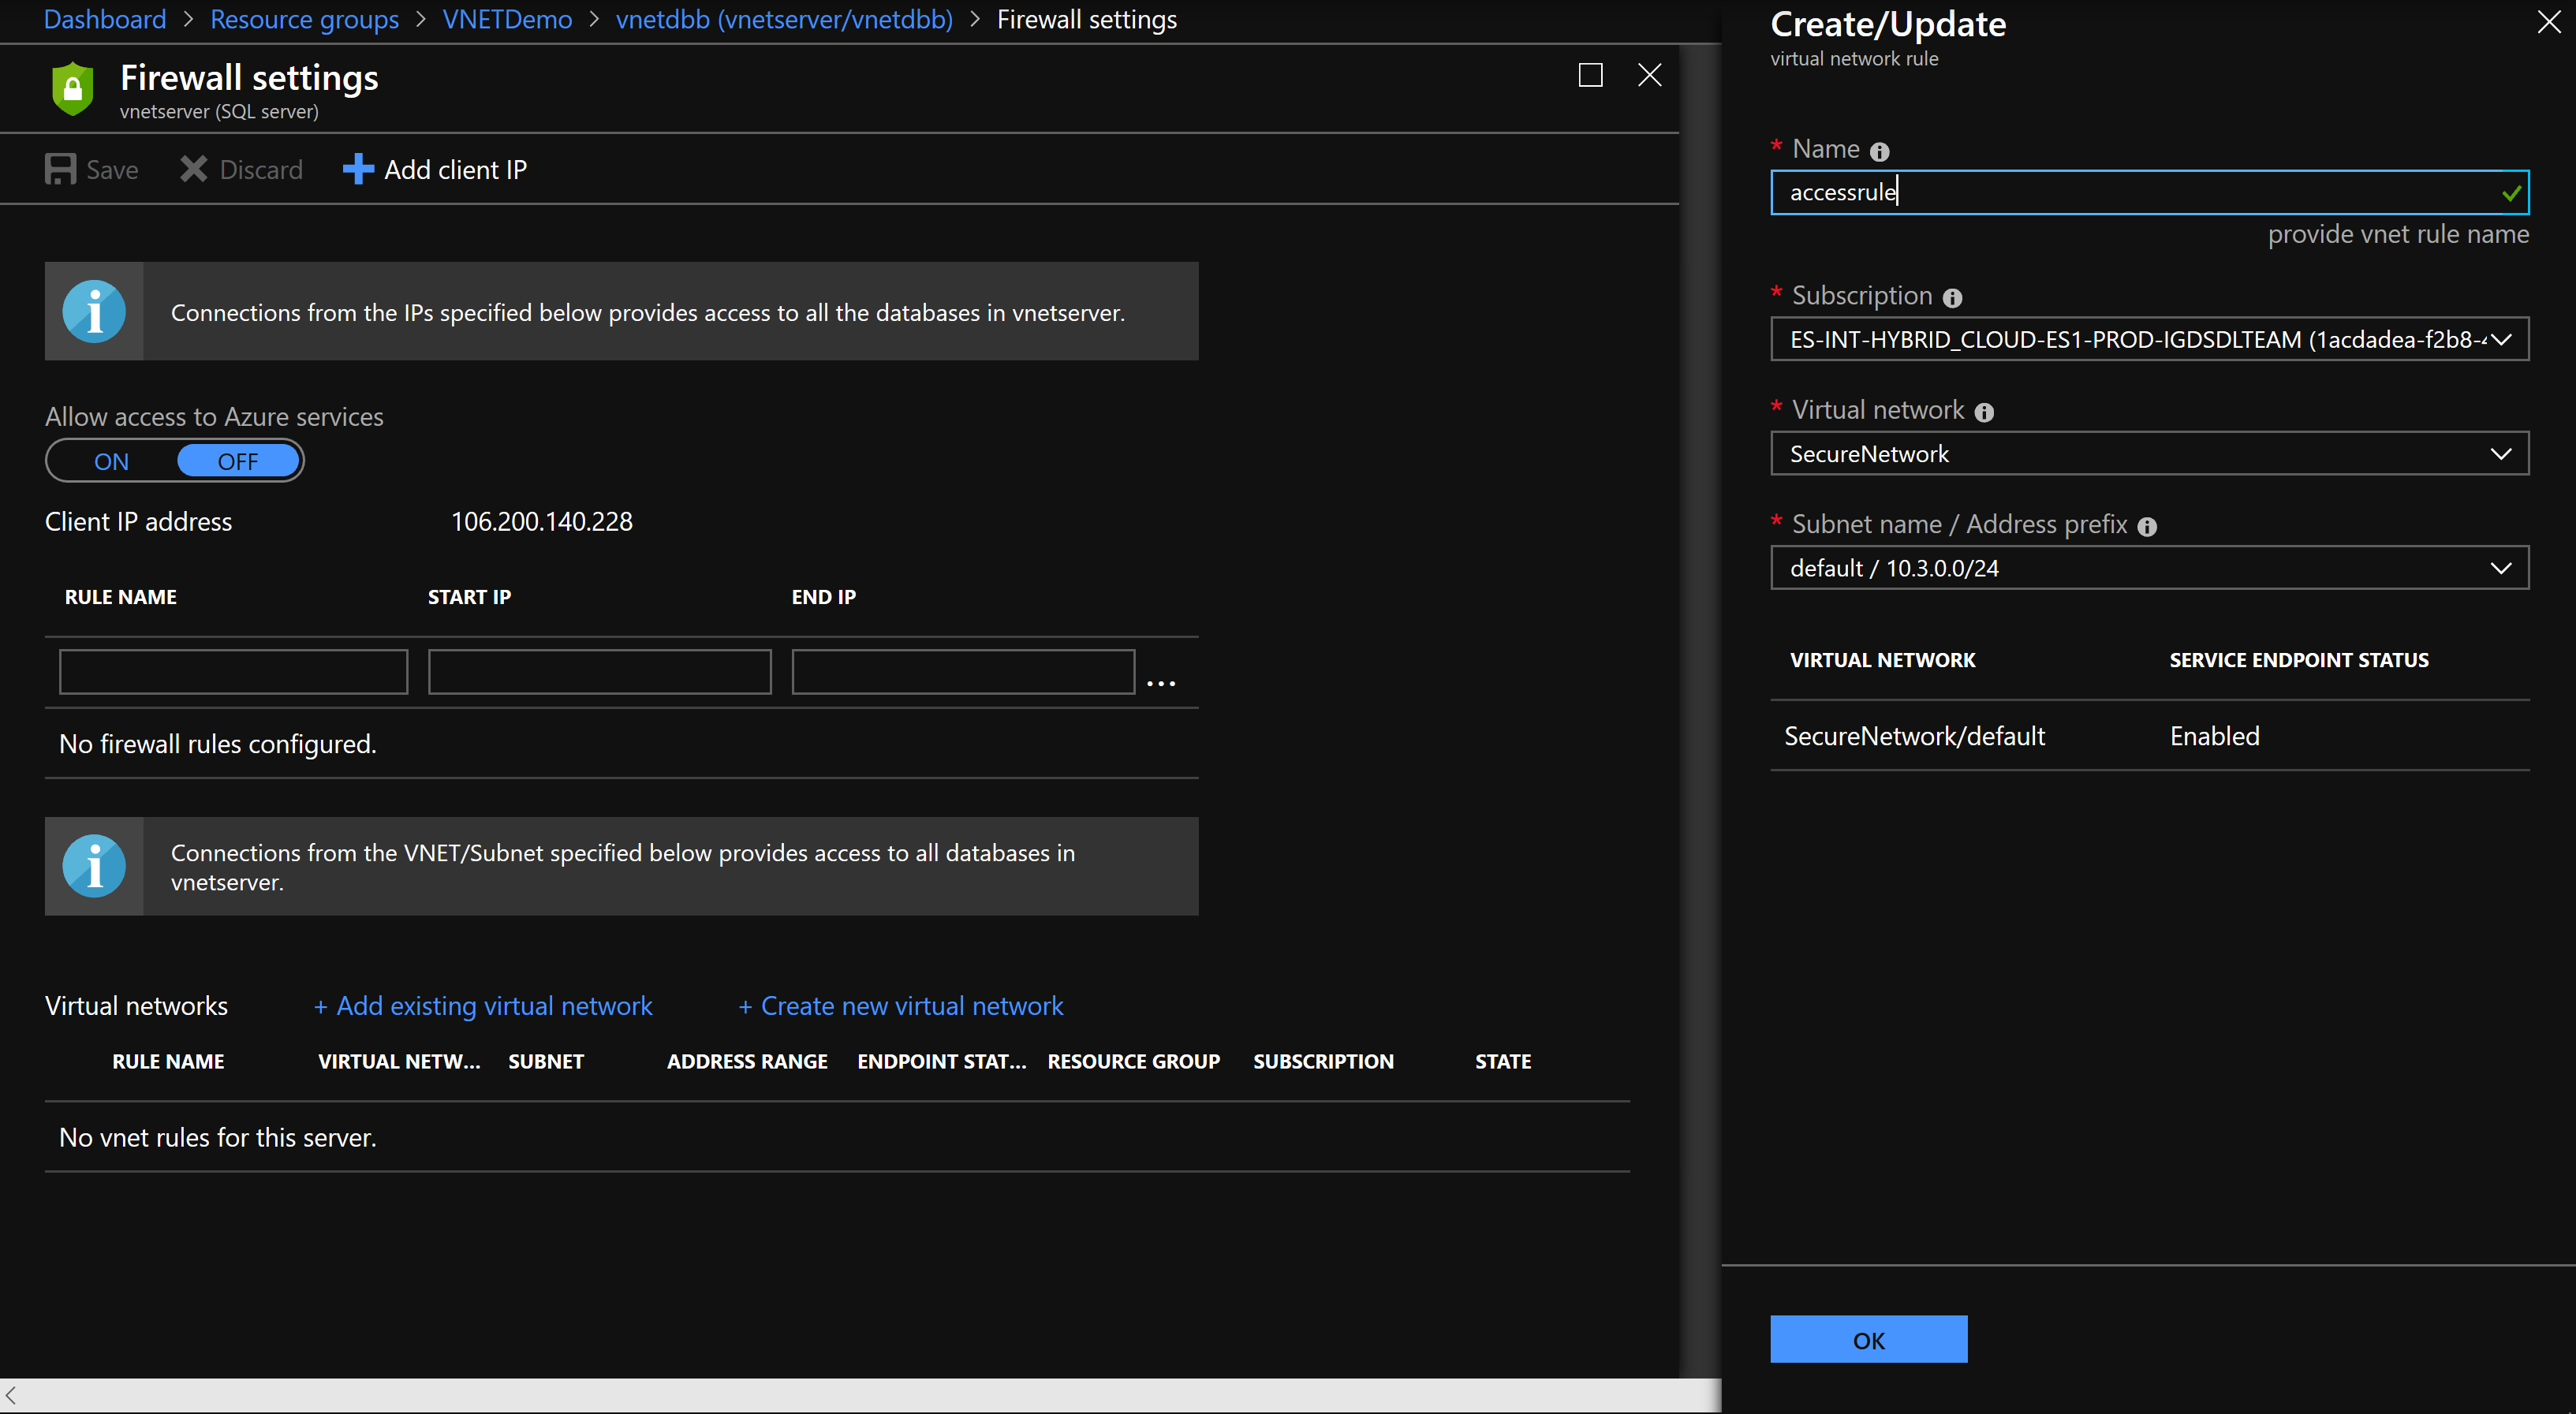
Task: Click ADDRESS RANGE column header
Action: [x=747, y=1062]
